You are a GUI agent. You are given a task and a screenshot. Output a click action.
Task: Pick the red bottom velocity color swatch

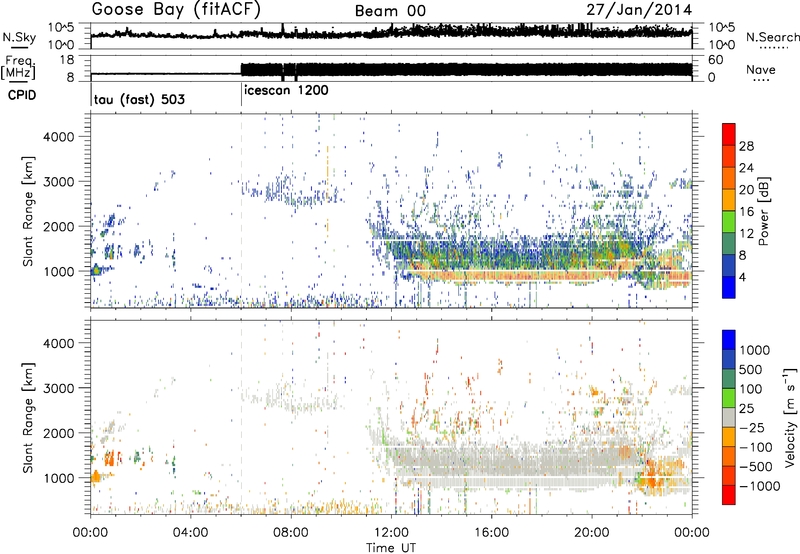click(729, 495)
